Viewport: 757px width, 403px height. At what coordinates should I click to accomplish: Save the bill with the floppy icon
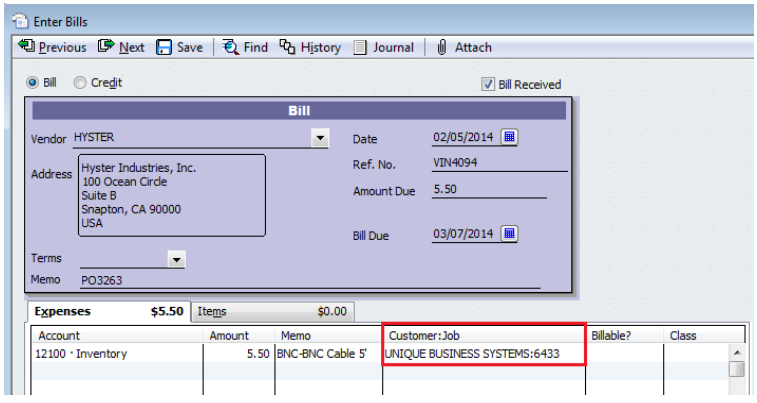(x=165, y=47)
